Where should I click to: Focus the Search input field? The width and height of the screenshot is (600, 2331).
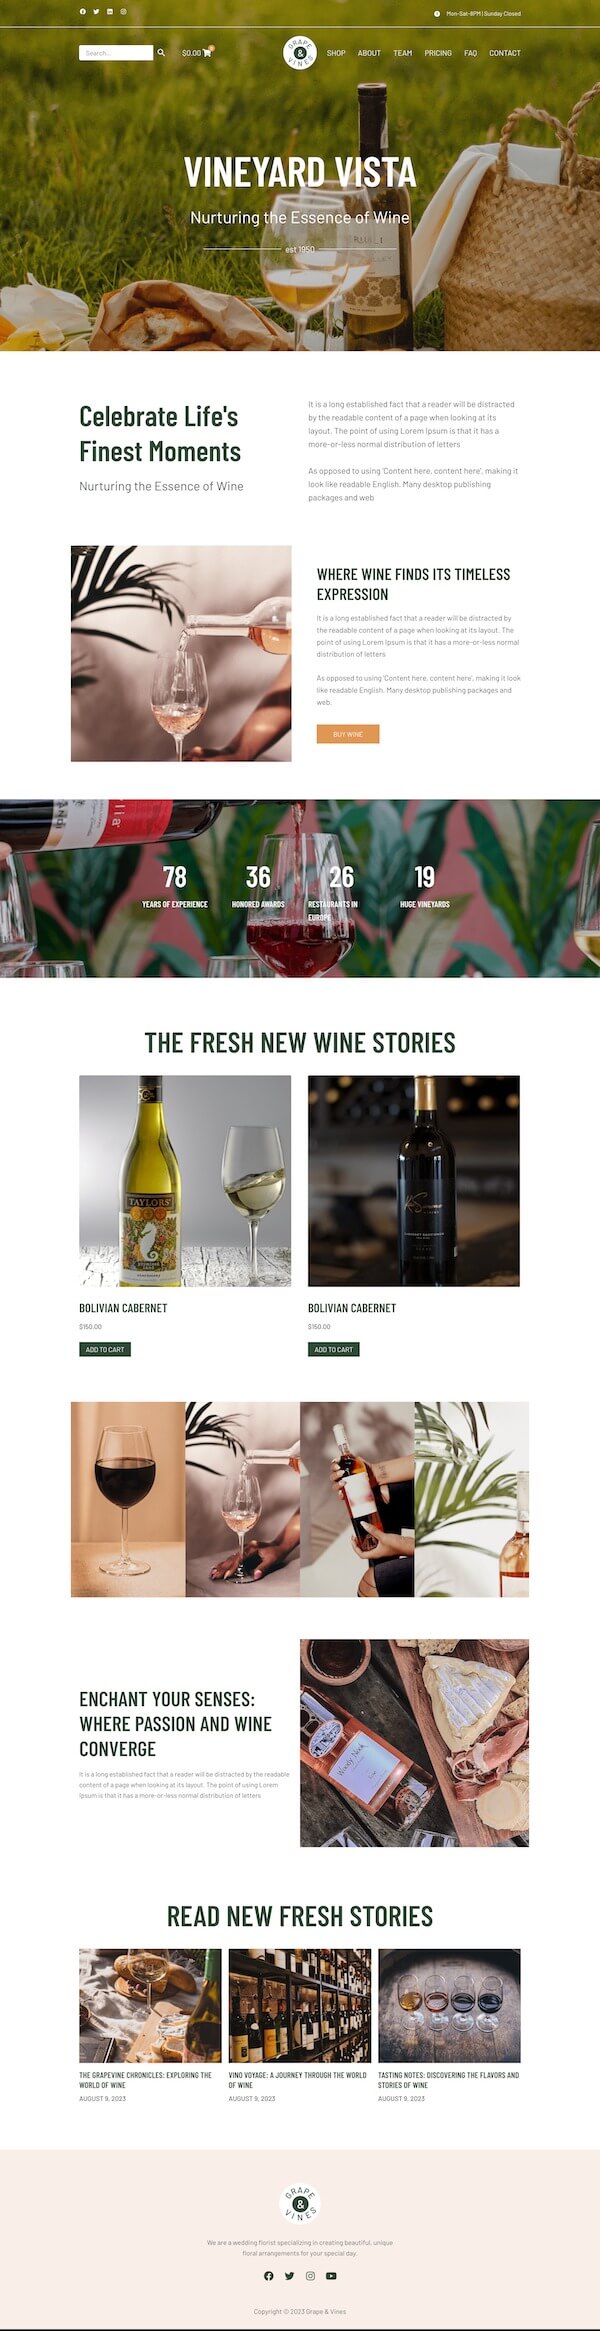(116, 53)
